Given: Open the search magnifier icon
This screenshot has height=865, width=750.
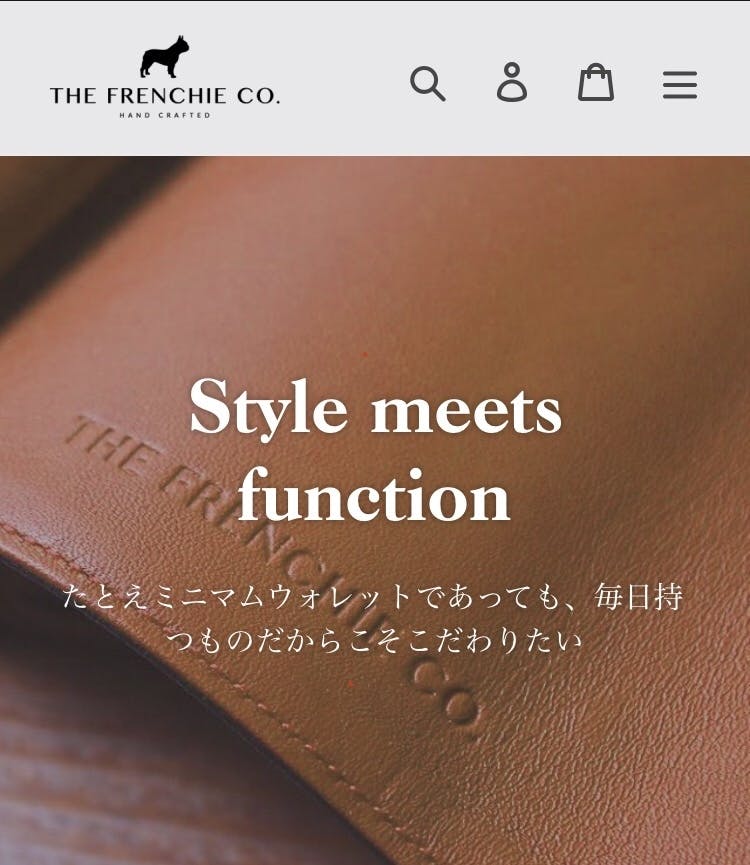Looking at the screenshot, I should tap(427, 83).
